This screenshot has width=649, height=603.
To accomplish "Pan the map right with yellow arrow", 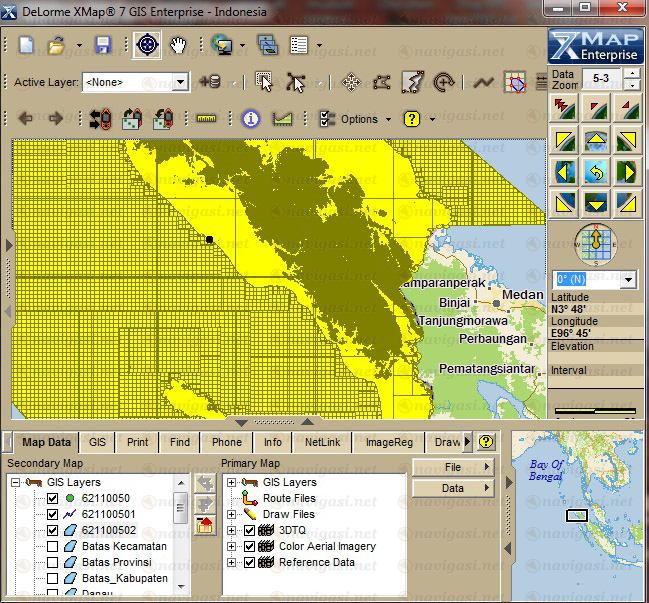I will [627, 172].
